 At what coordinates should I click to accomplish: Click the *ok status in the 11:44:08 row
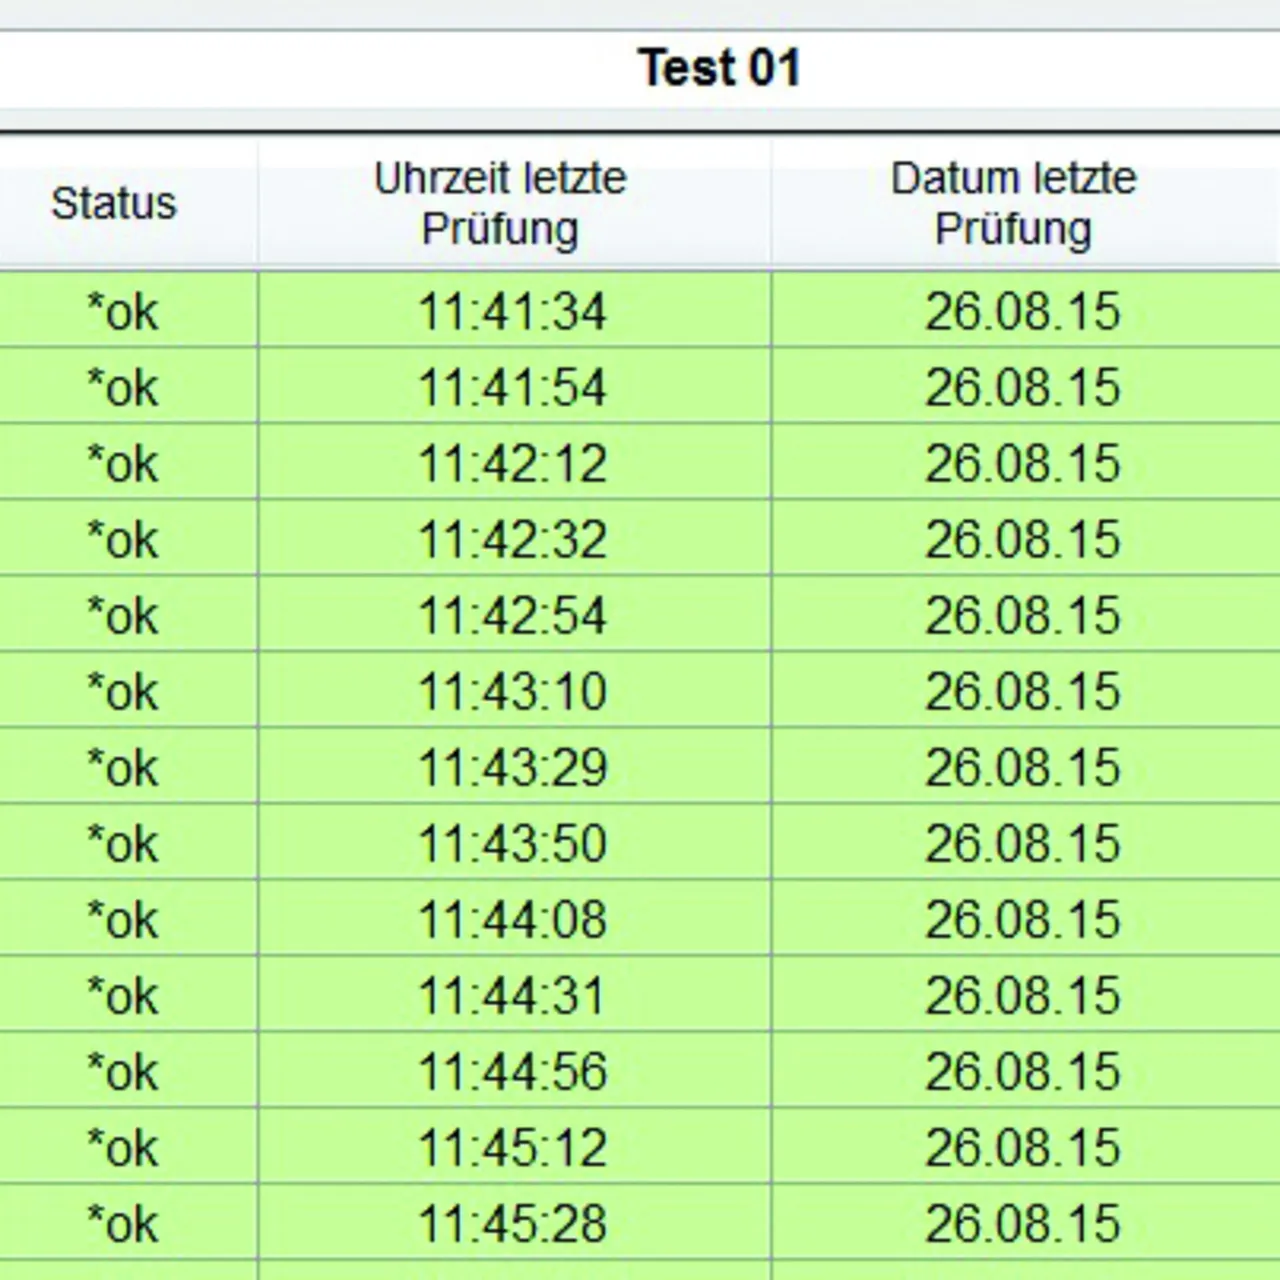tap(123, 919)
